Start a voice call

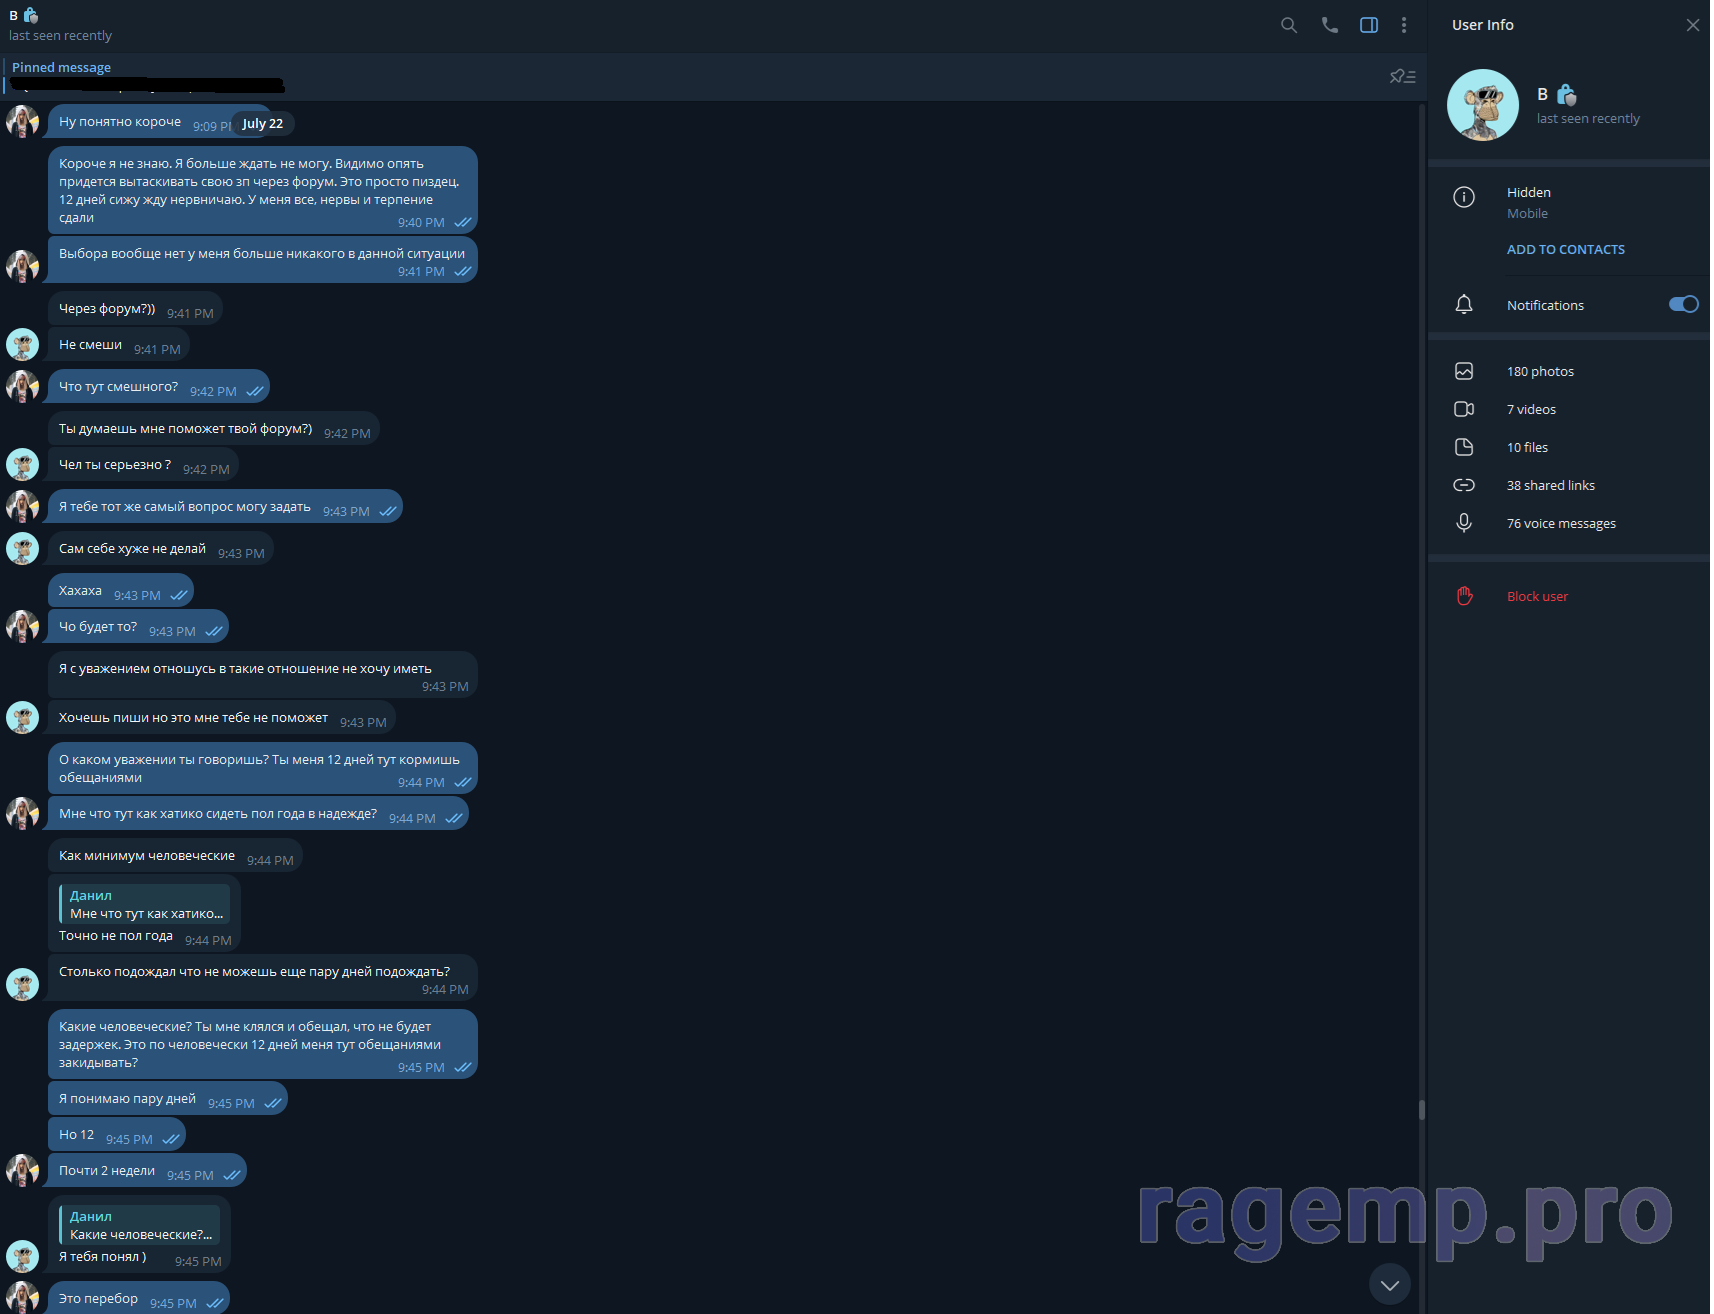[x=1329, y=26]
